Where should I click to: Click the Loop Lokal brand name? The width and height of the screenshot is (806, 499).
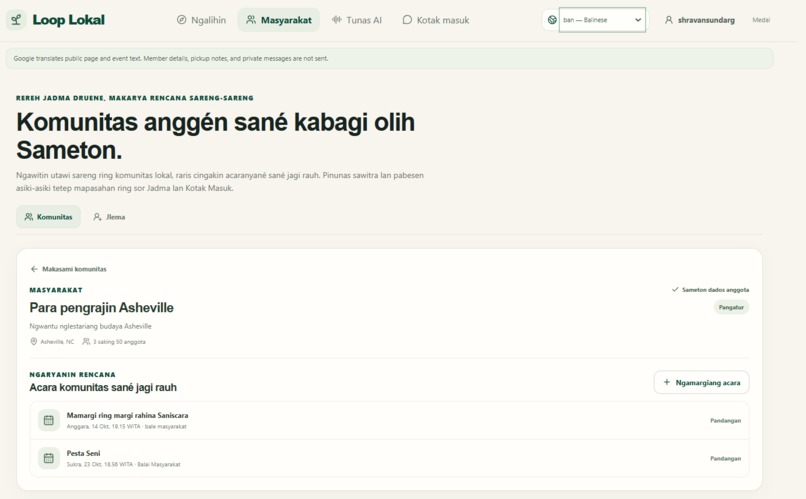click(68, 20)
